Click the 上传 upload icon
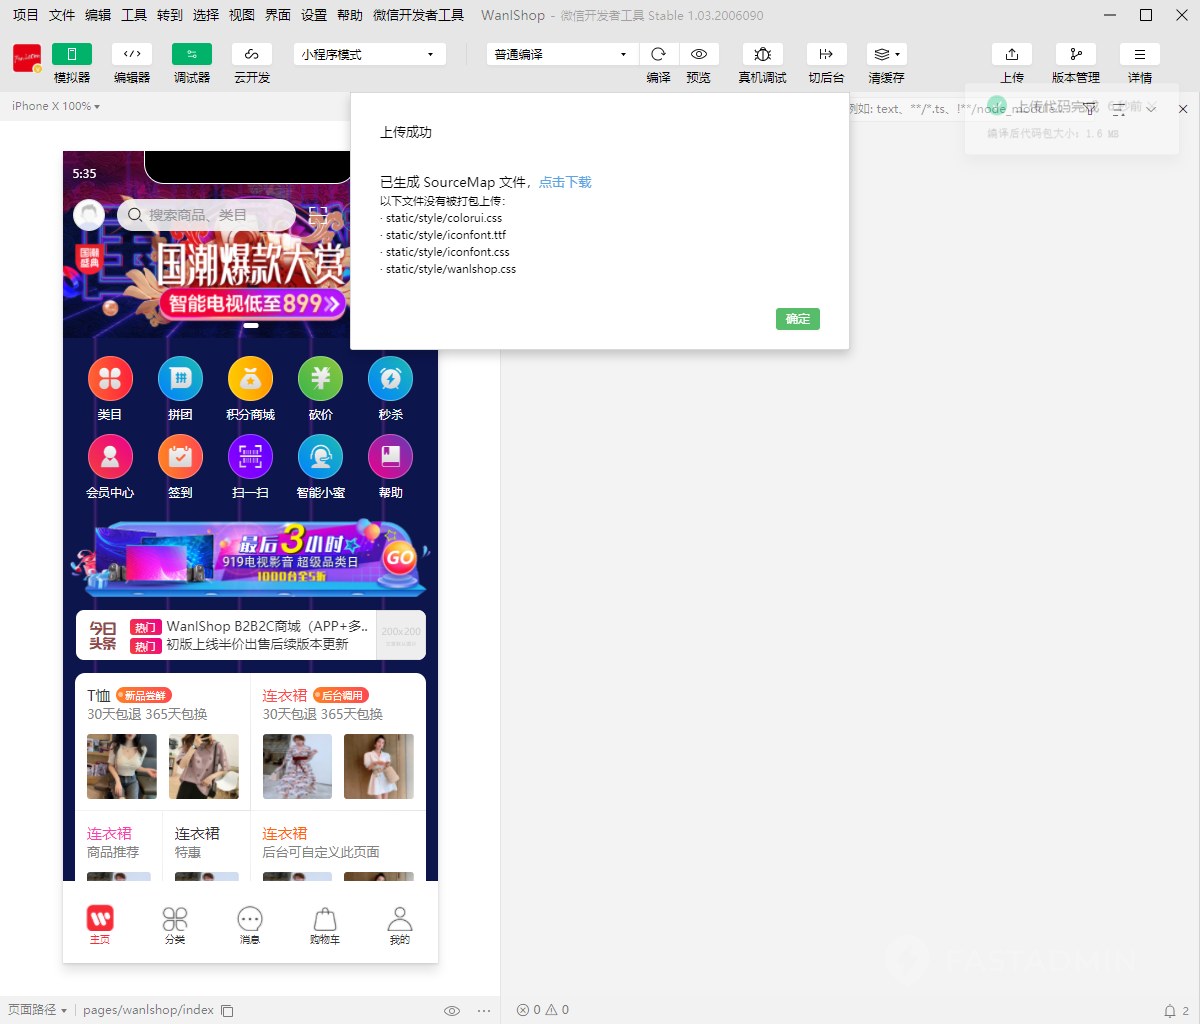This screenshot has height=1024, width=1200. [1012, 54]
